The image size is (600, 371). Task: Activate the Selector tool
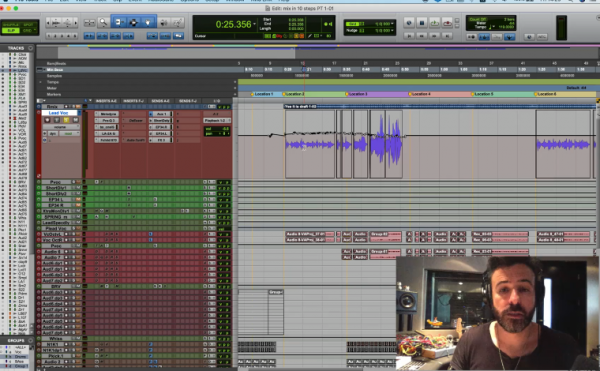click(133, 23)
